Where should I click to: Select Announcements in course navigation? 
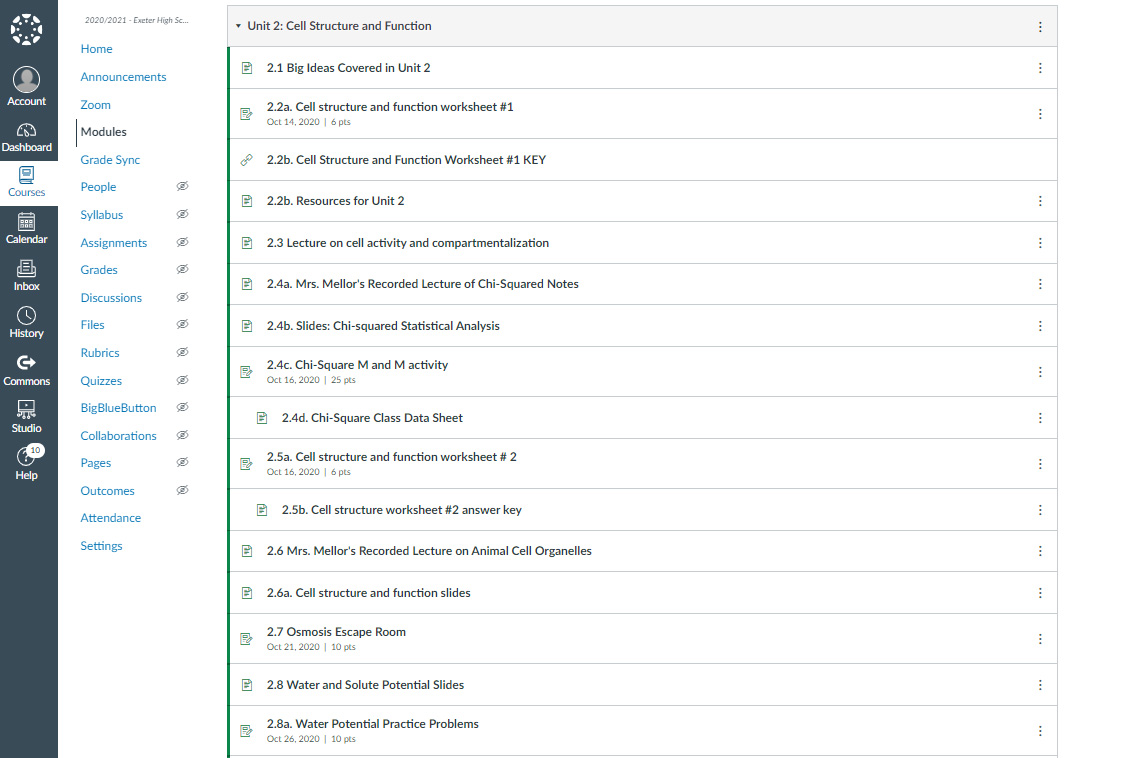point(123,77)
